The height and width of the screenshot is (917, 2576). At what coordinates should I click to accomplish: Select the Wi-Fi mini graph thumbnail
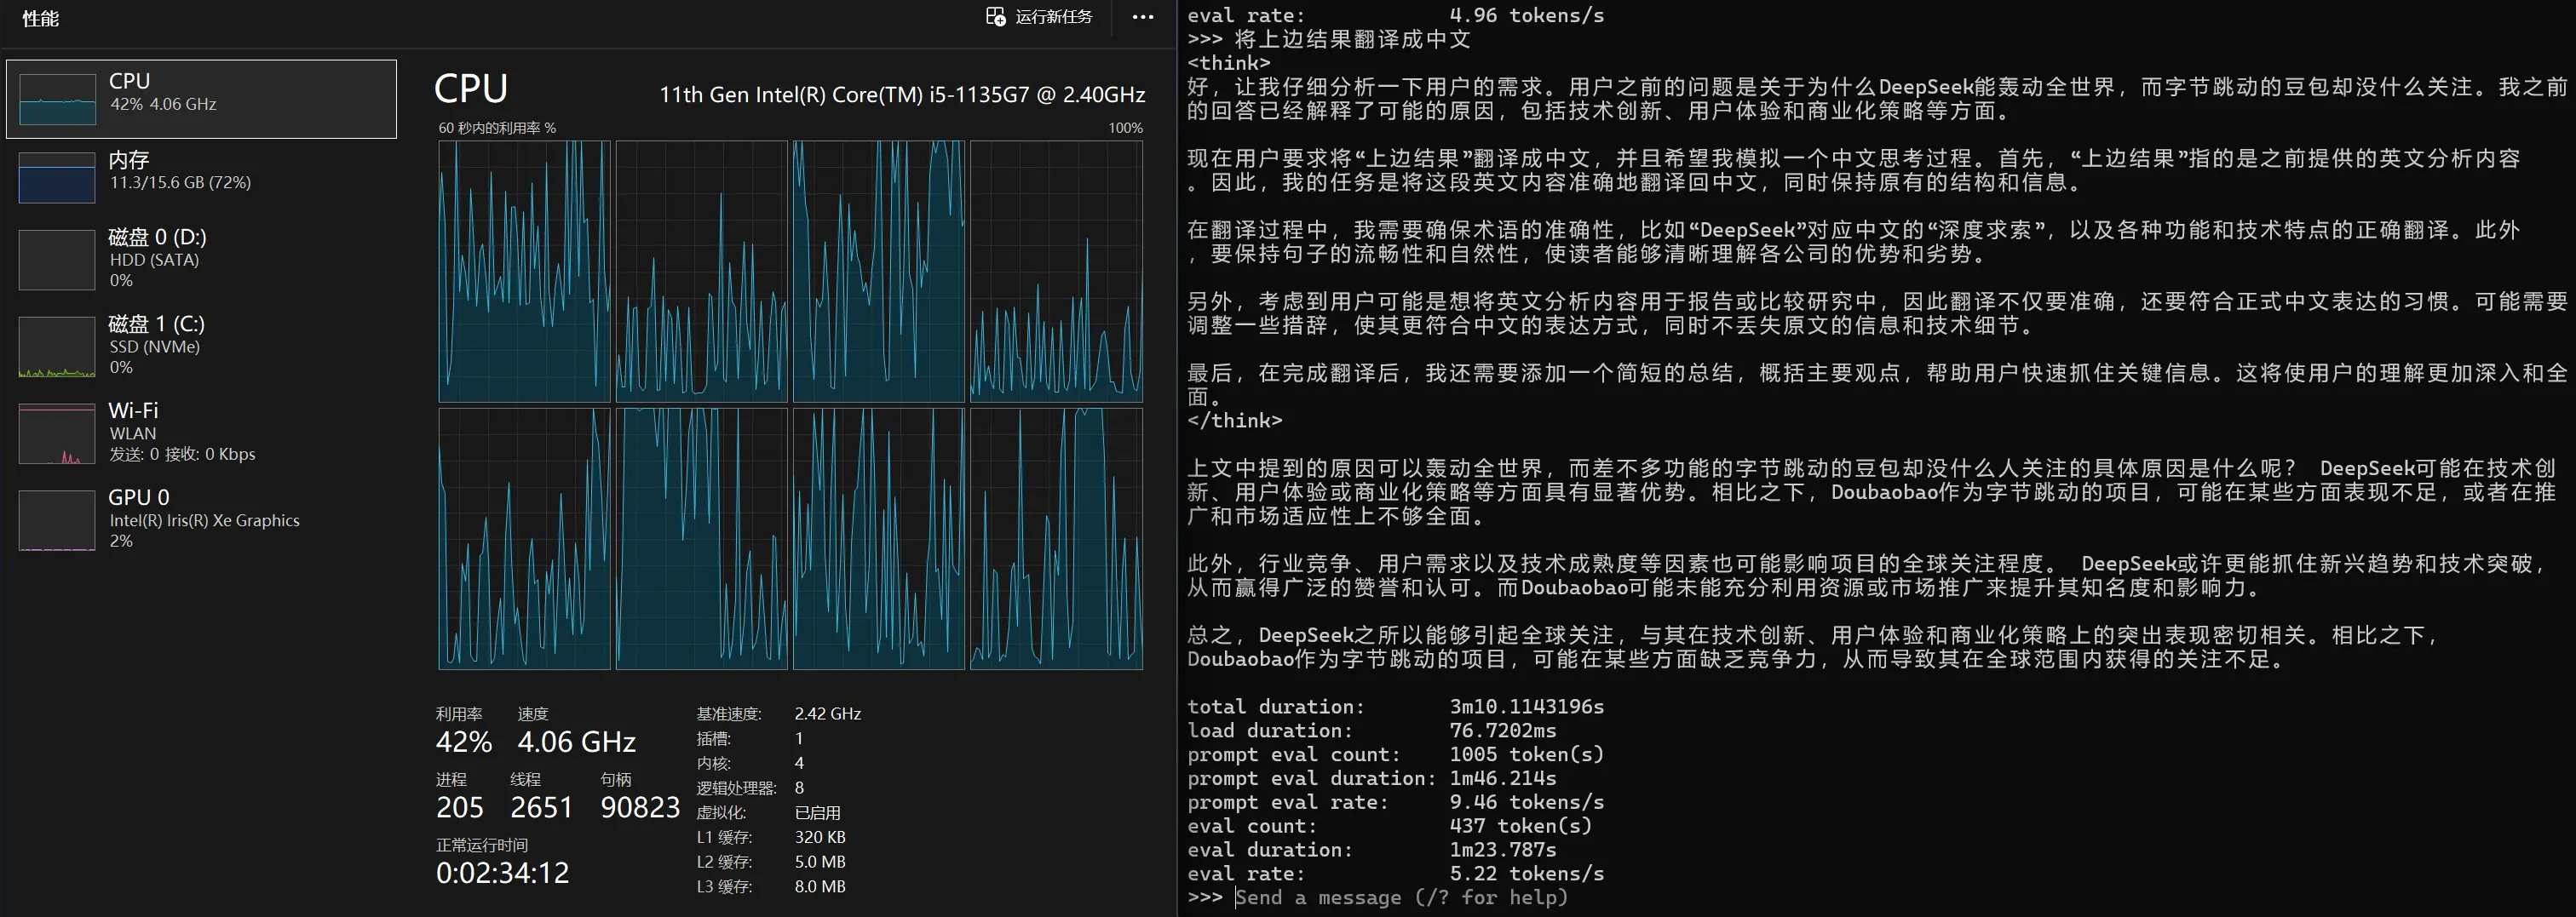click(57, 434)
